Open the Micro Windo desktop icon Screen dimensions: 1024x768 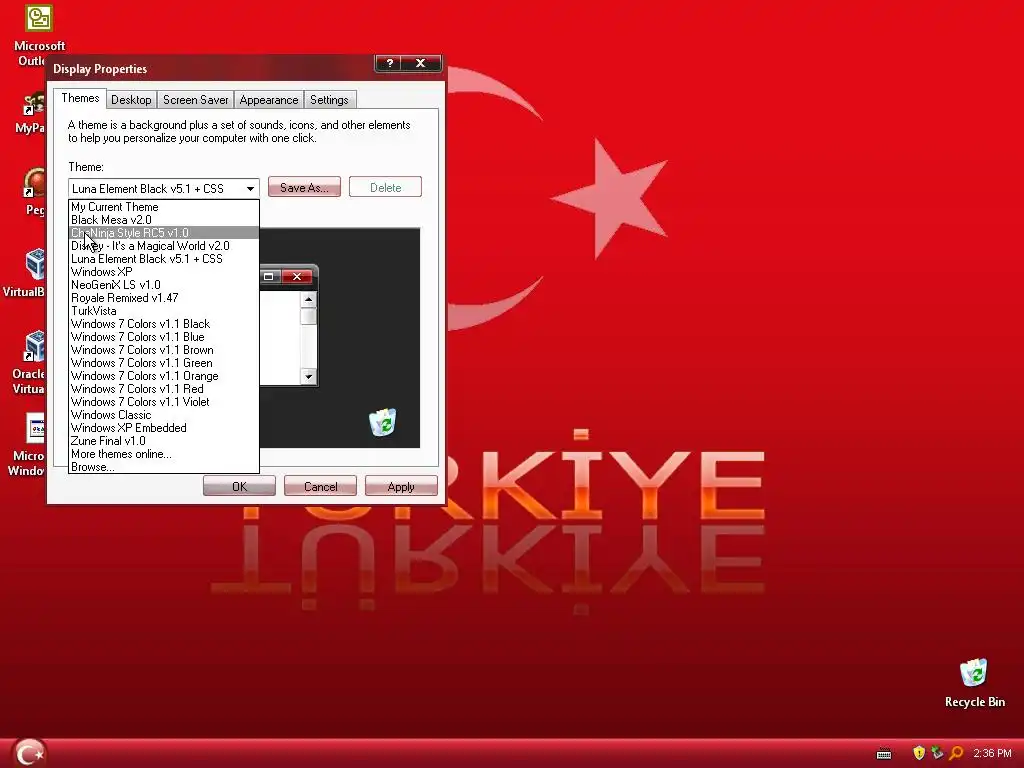[35, 428]
